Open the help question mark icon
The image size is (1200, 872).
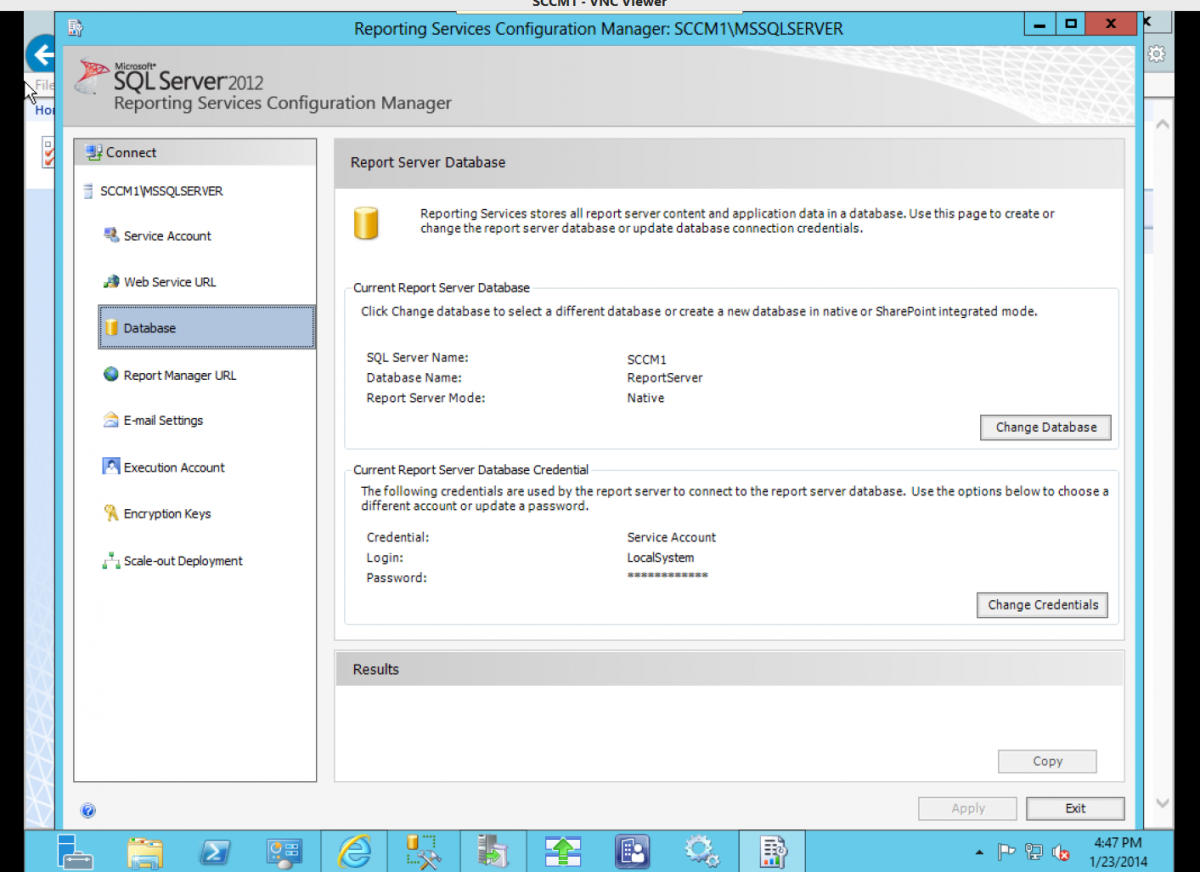click(x=88, y=810)
